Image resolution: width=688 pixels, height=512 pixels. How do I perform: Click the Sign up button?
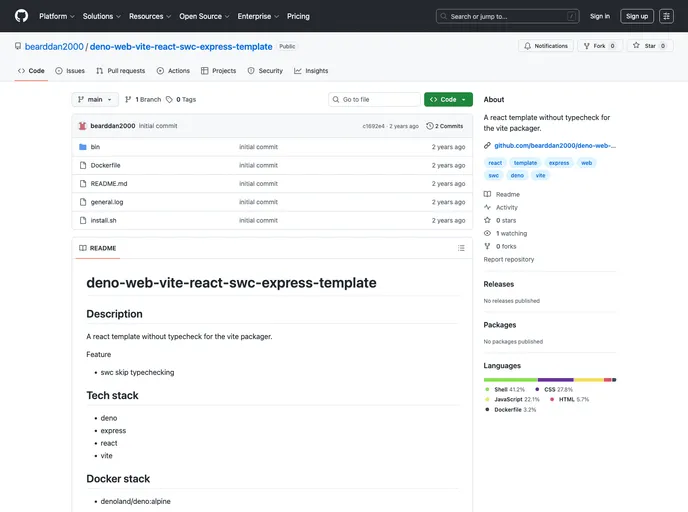click(x=637, y=16)
